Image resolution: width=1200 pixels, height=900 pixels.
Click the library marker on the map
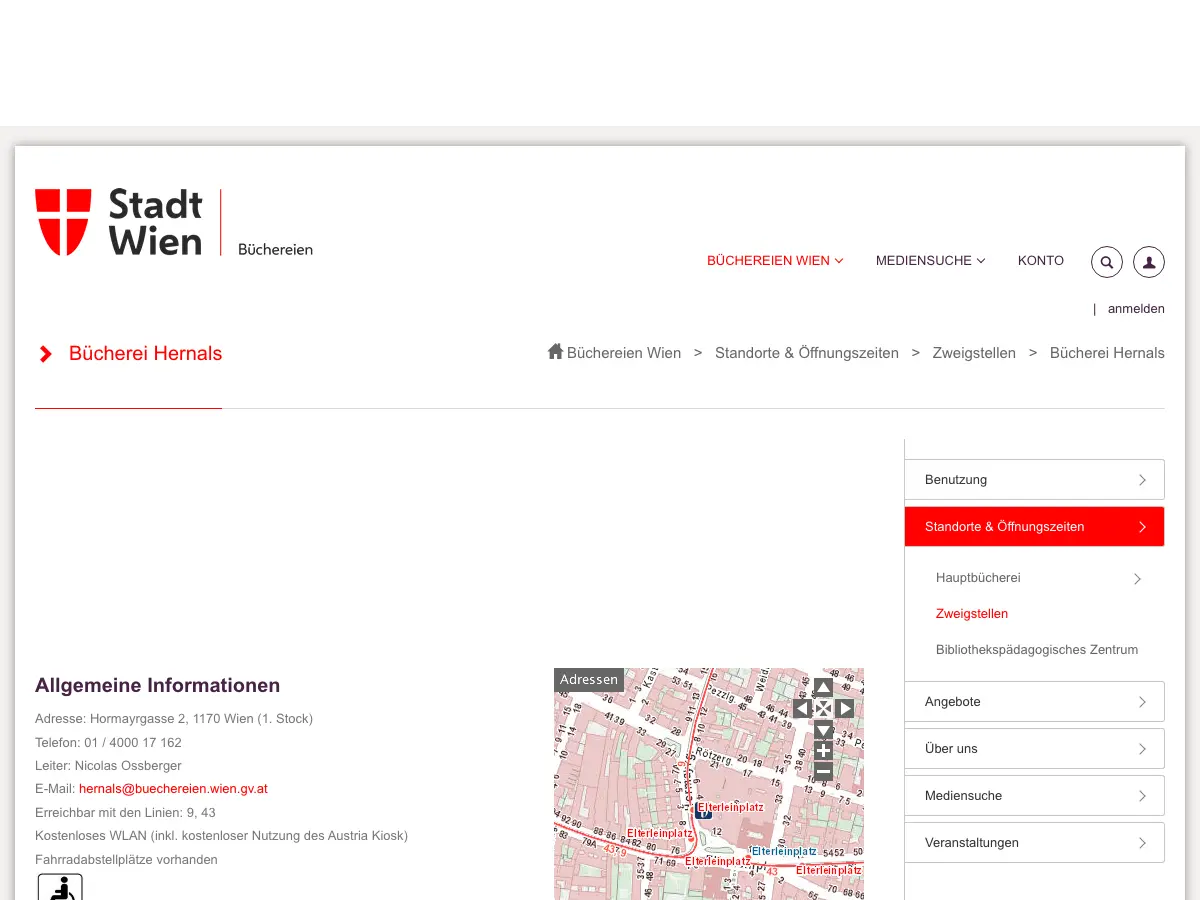pos(704,811)
